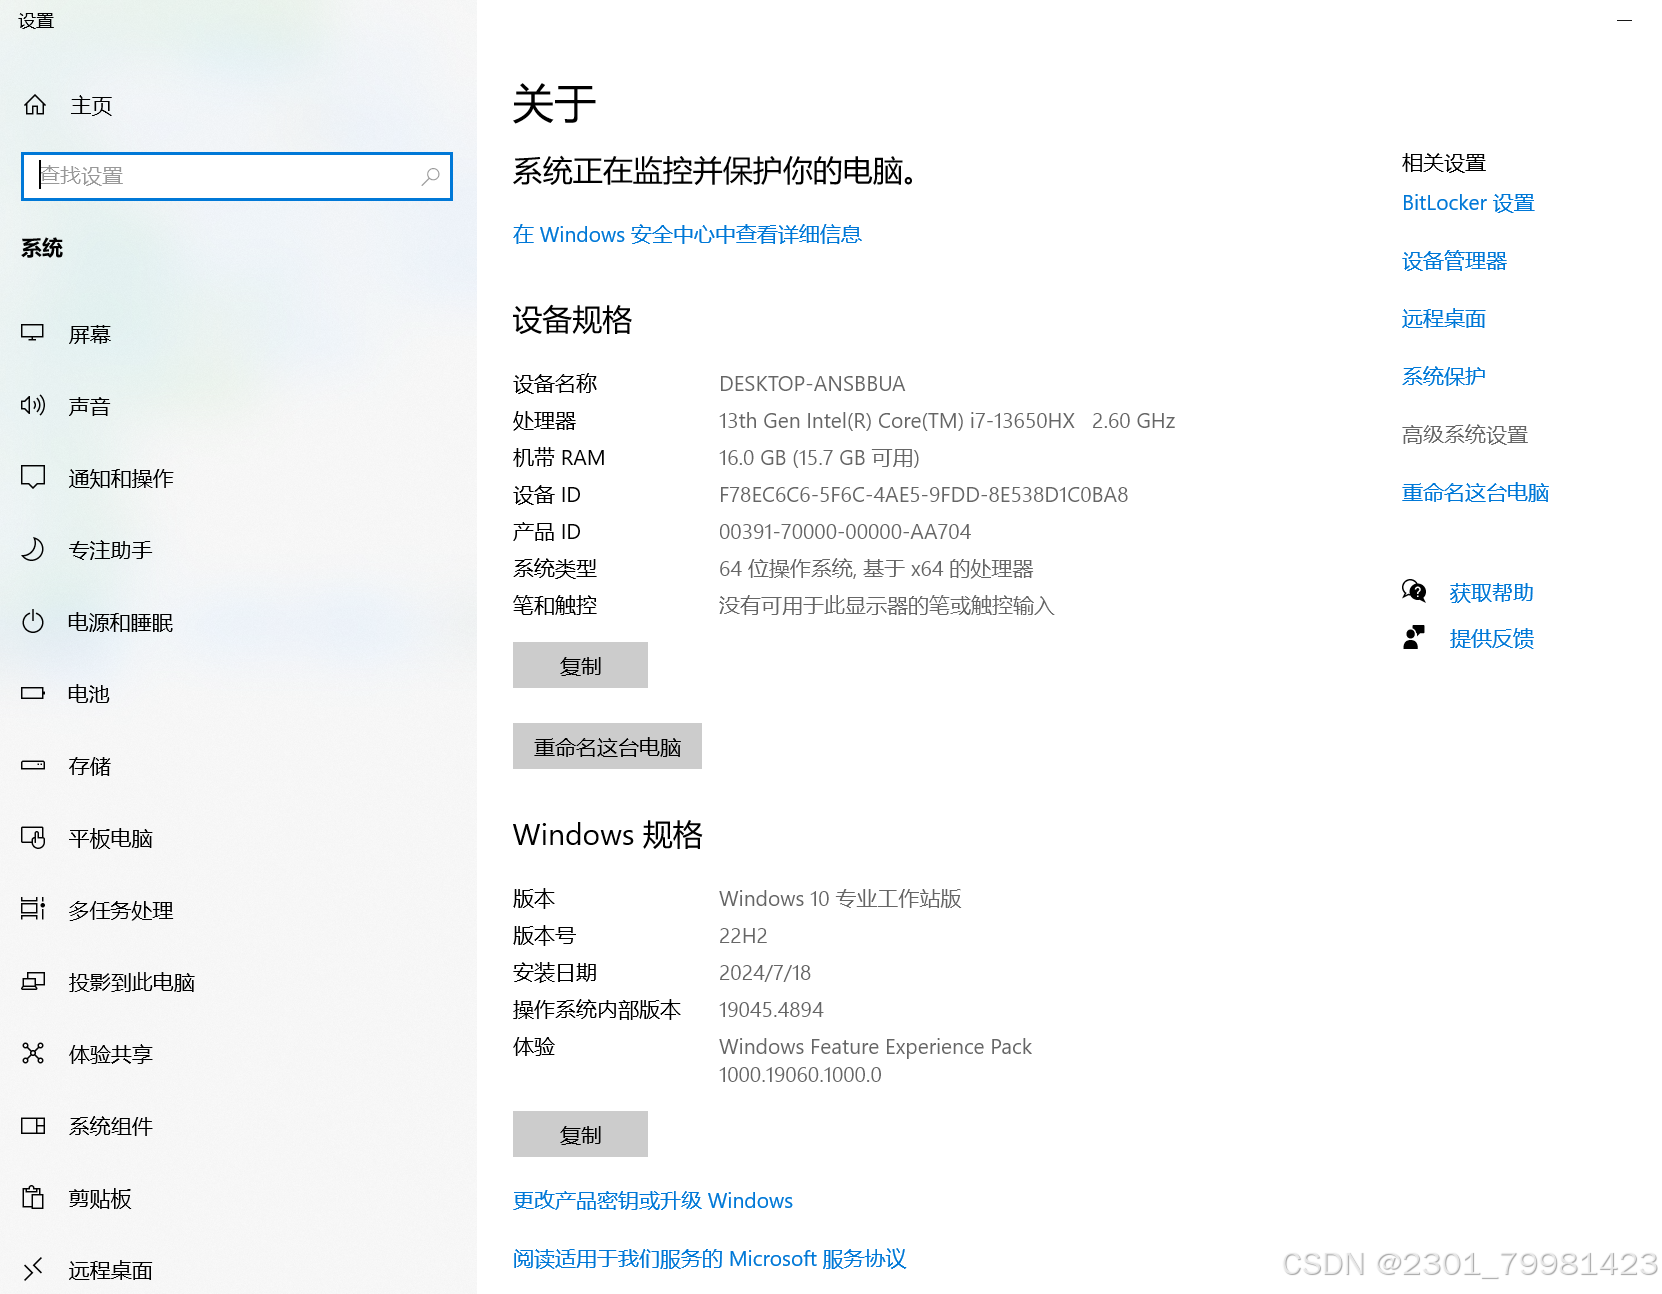1662x1294 pixels.
Task: Click 更改产品密钥或升级 Windows link
Action: coord(652,1200)
